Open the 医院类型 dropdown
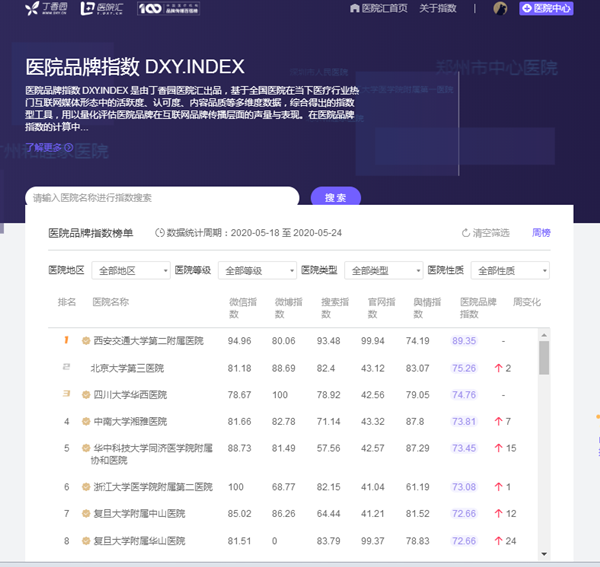The height and width of the screenshot is (567, 600). click(x=383, y=270)
